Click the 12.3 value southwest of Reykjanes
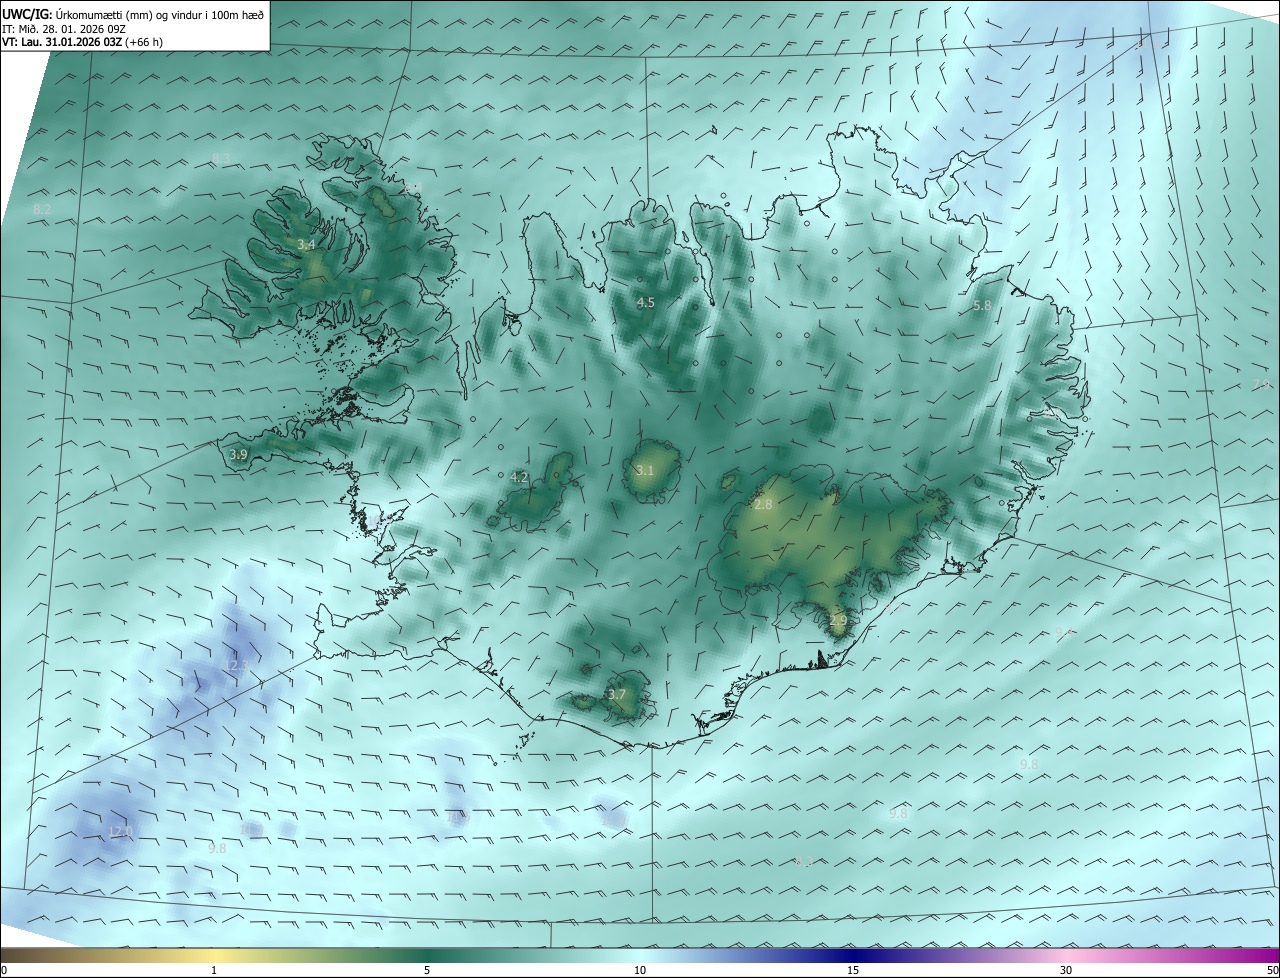Screen dimensions: 1280x978 [x=235, y=665]
